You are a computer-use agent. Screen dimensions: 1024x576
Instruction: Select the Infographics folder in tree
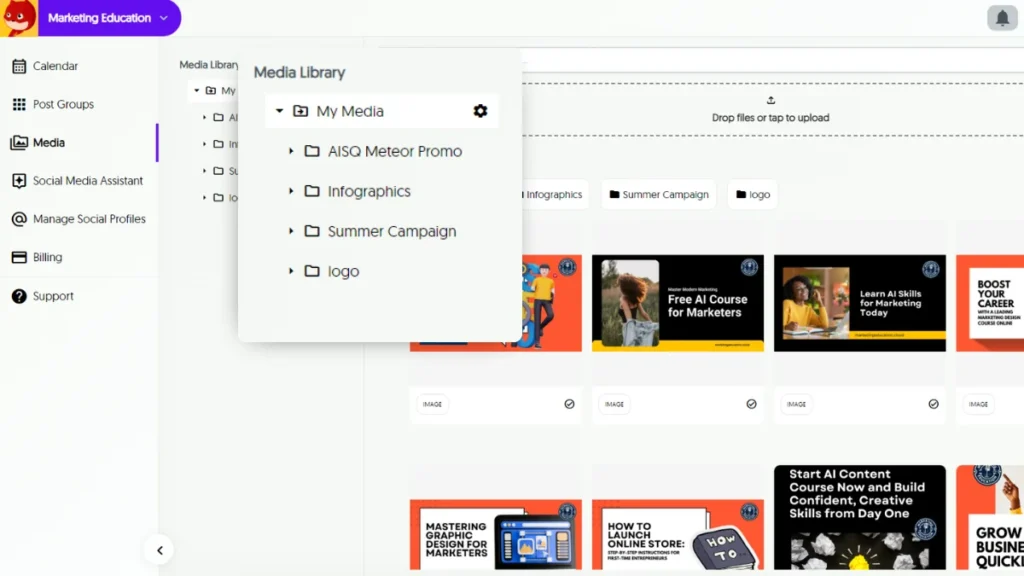coord(368,191)
